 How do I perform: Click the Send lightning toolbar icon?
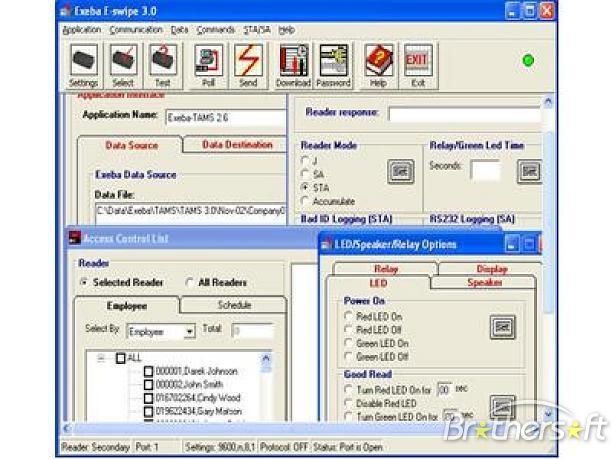(x=248, y=66)
